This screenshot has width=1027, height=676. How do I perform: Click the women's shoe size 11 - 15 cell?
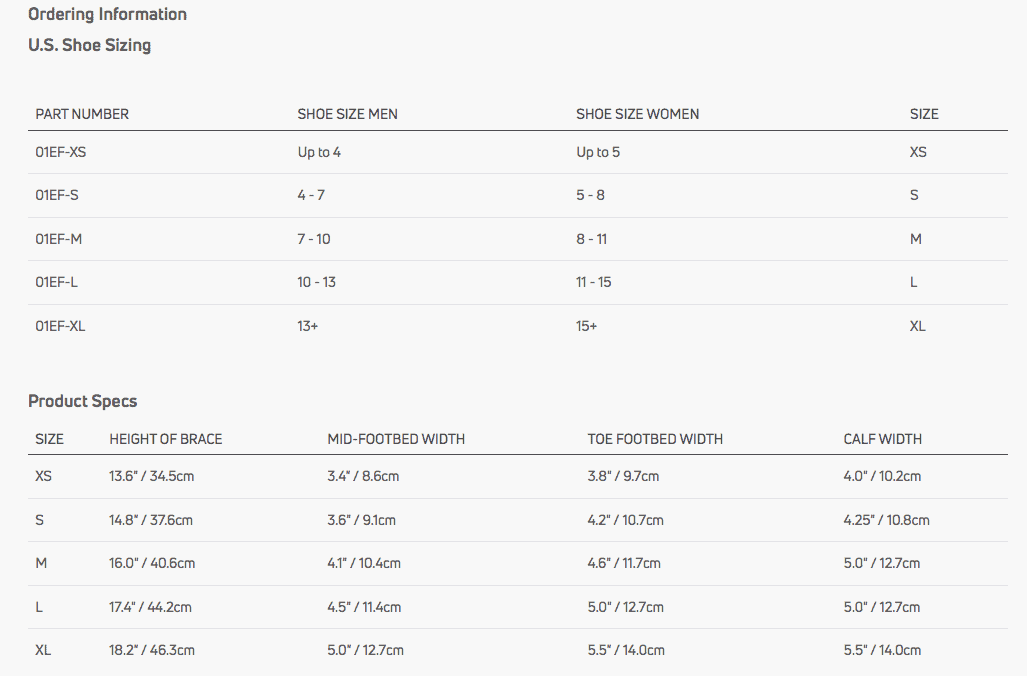pyautogui.click(x=593, y=282)
